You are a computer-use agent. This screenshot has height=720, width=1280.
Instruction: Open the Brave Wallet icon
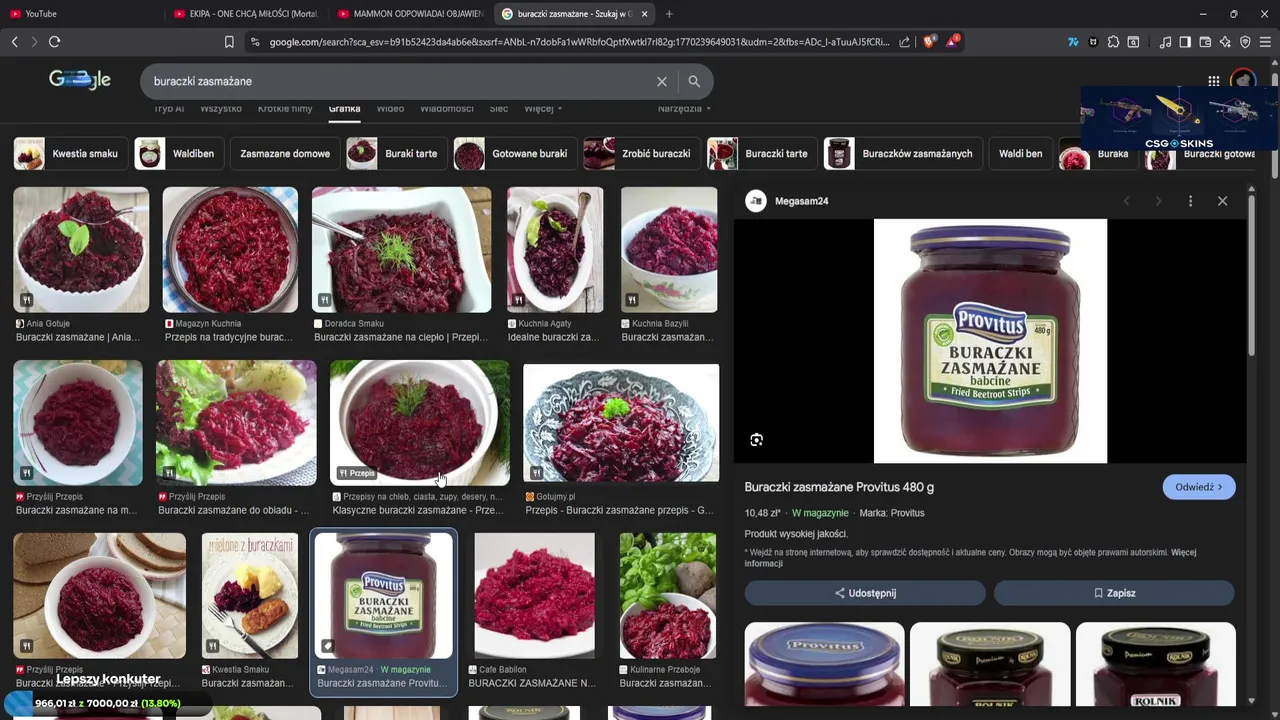[1205, 42]
